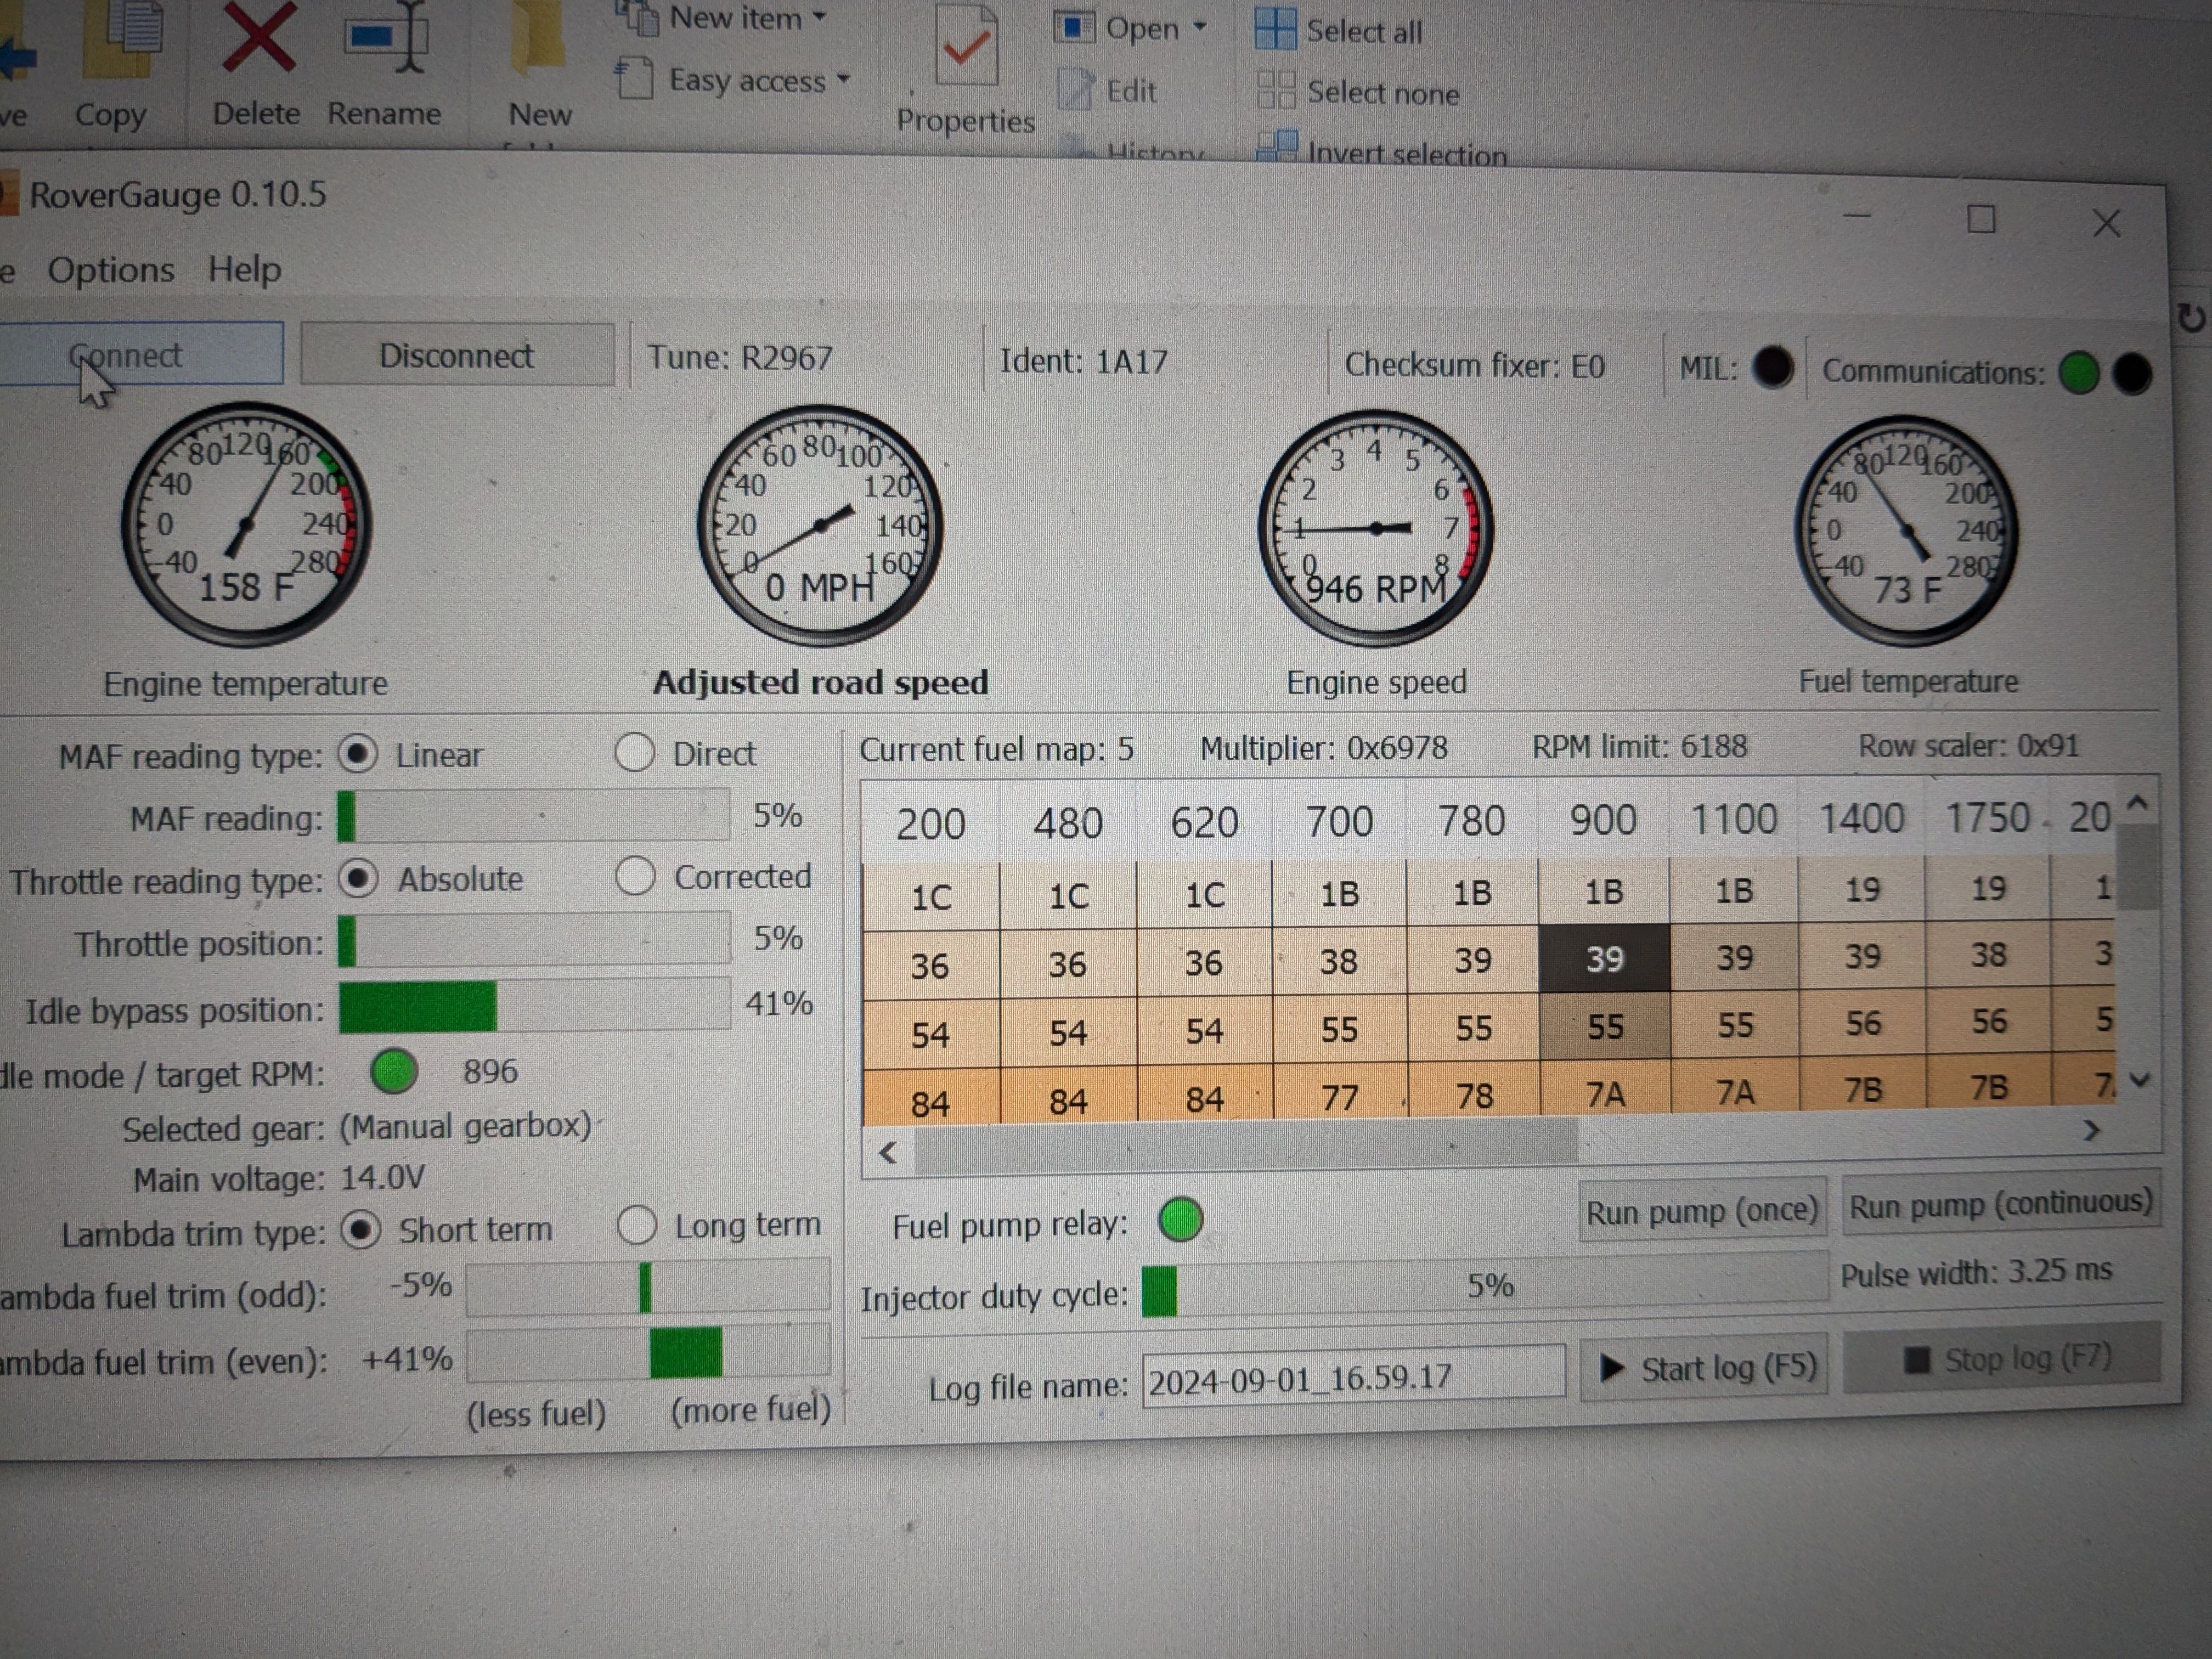Click the Select all icon

click(x=1275, y=30)
